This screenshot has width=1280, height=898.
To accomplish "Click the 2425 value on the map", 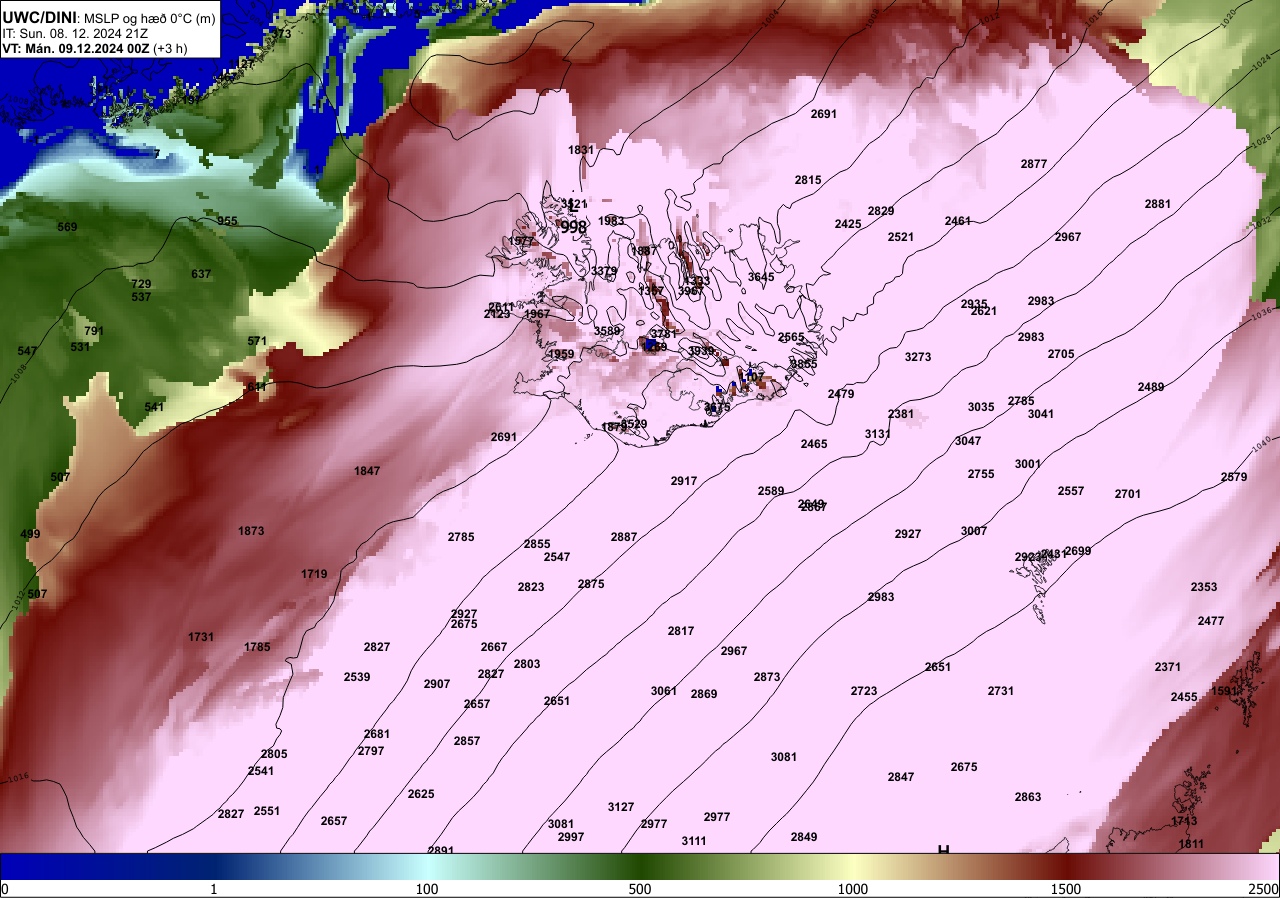I will coord(848,224).
